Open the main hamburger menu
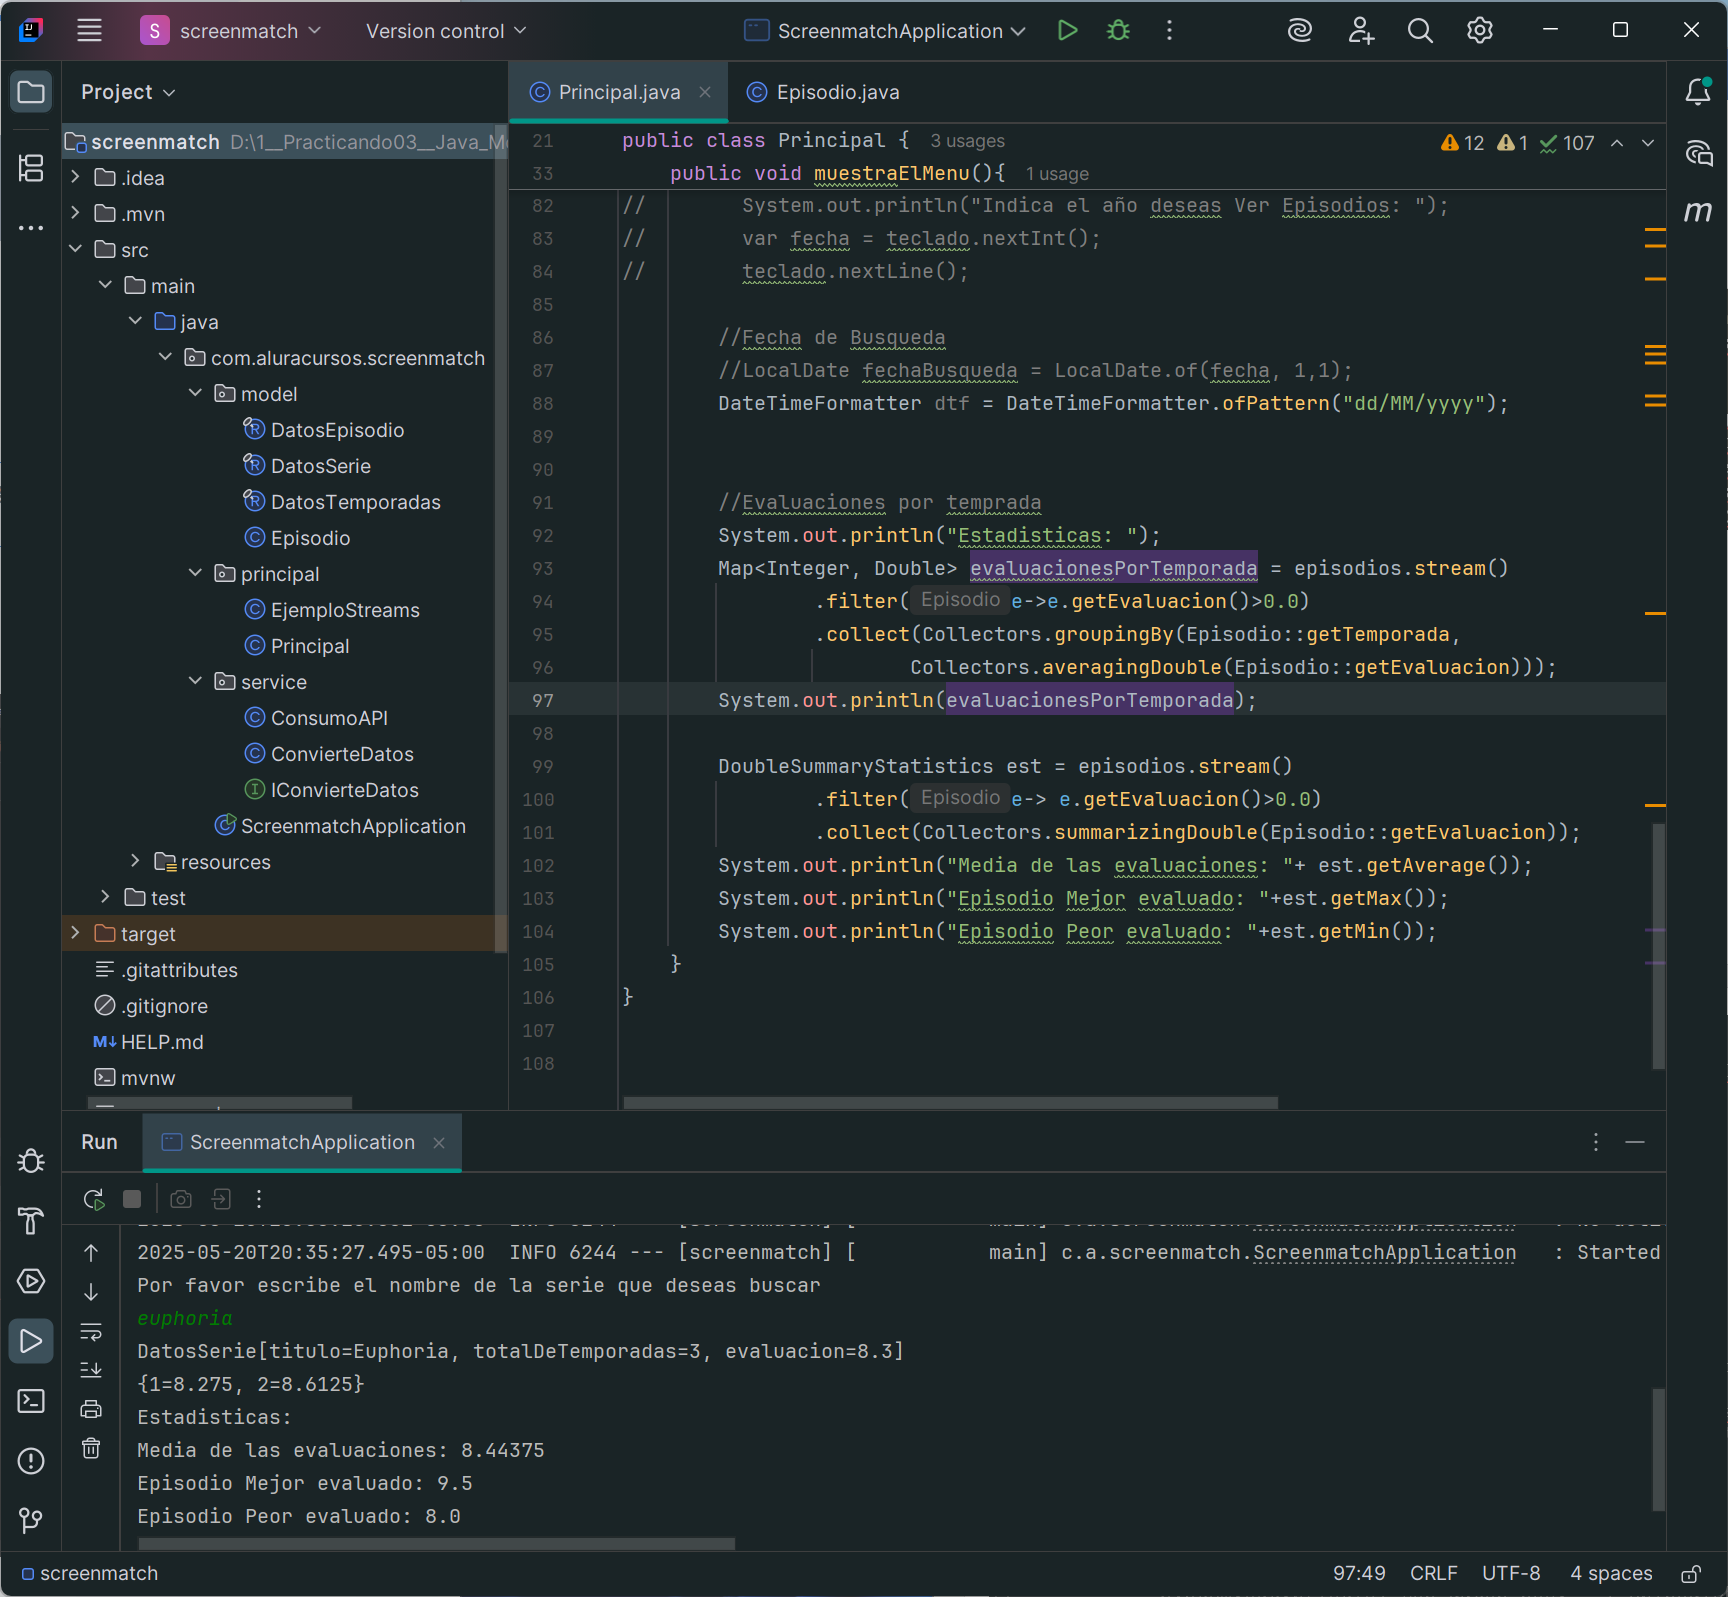 pos(90,31)
